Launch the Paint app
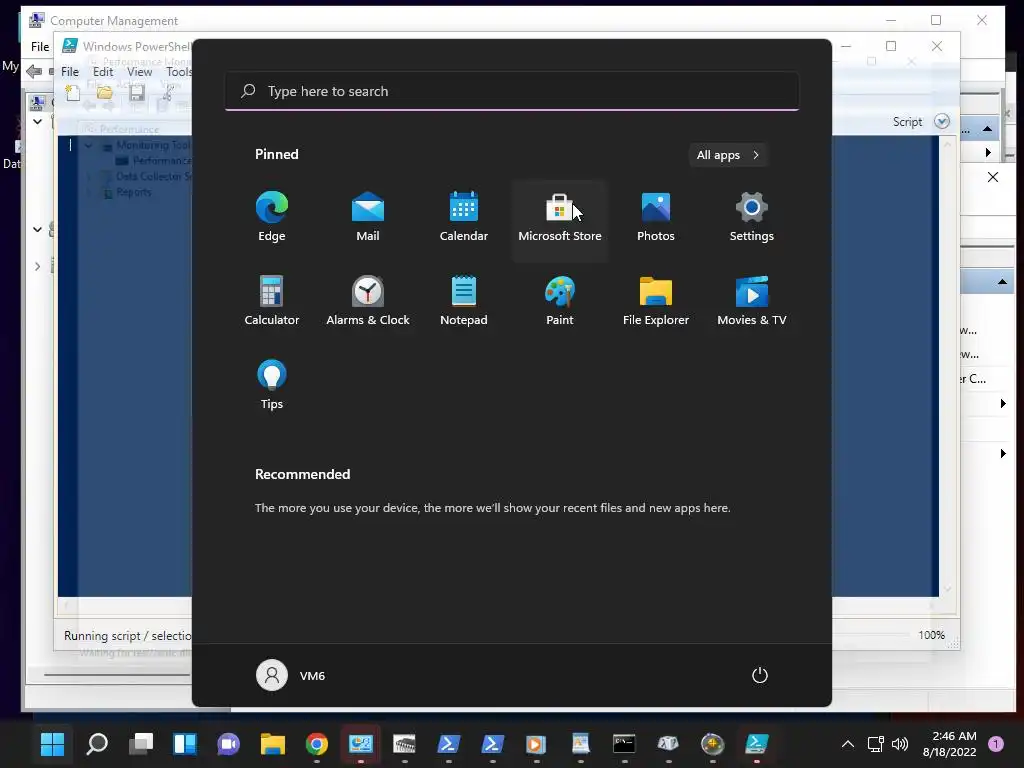The image size is (1024, 768). 560,301
